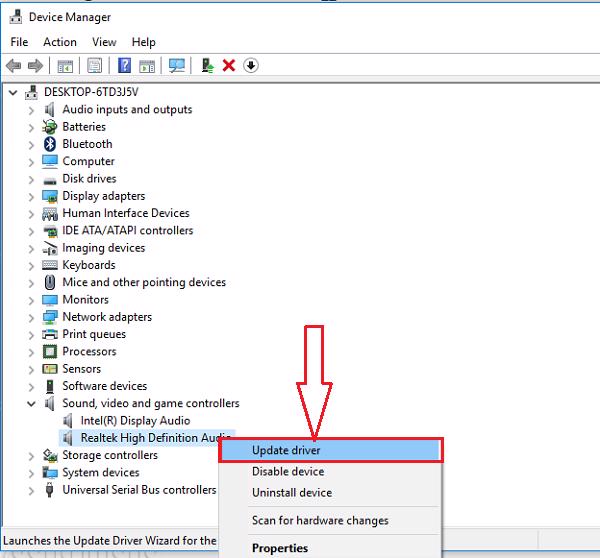Screen dimensions: 600x558
Task: Expand the Software devices category
Action: 31,387
